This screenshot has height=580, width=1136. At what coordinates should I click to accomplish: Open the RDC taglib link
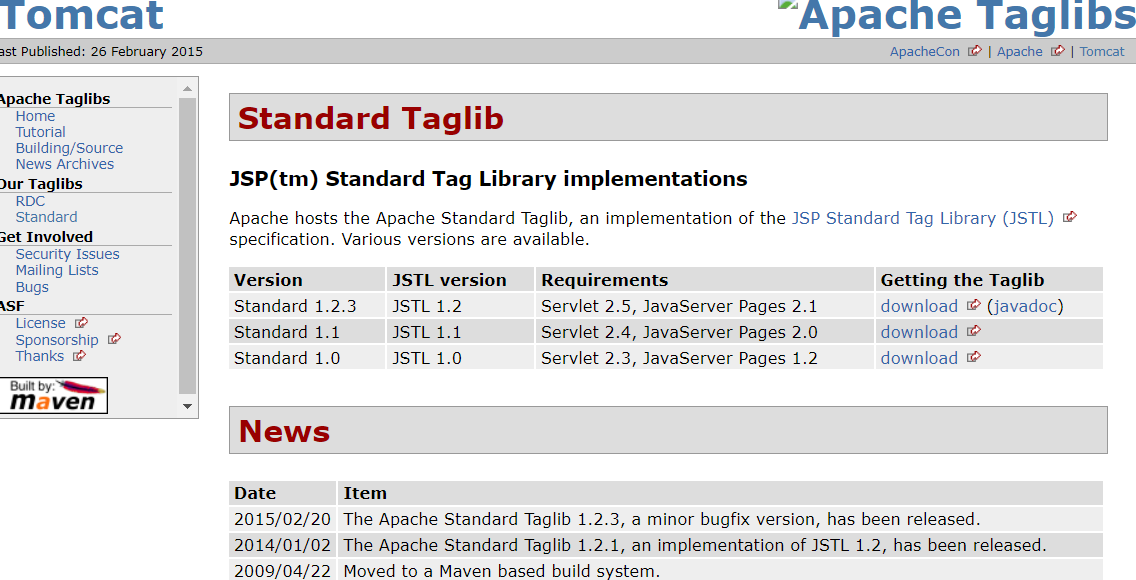30,201
